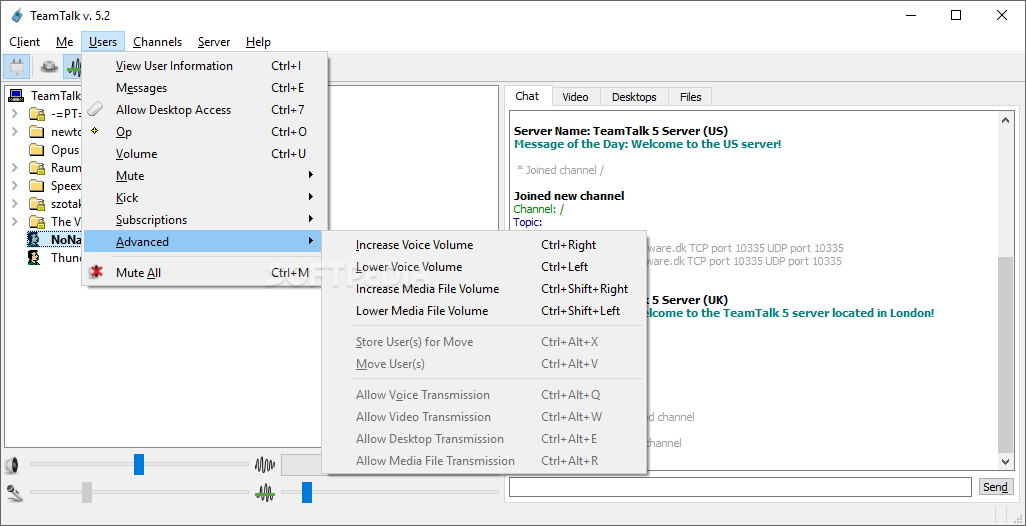Choose View User Information
Viewport: 1026px width, 526px height.
204,65
